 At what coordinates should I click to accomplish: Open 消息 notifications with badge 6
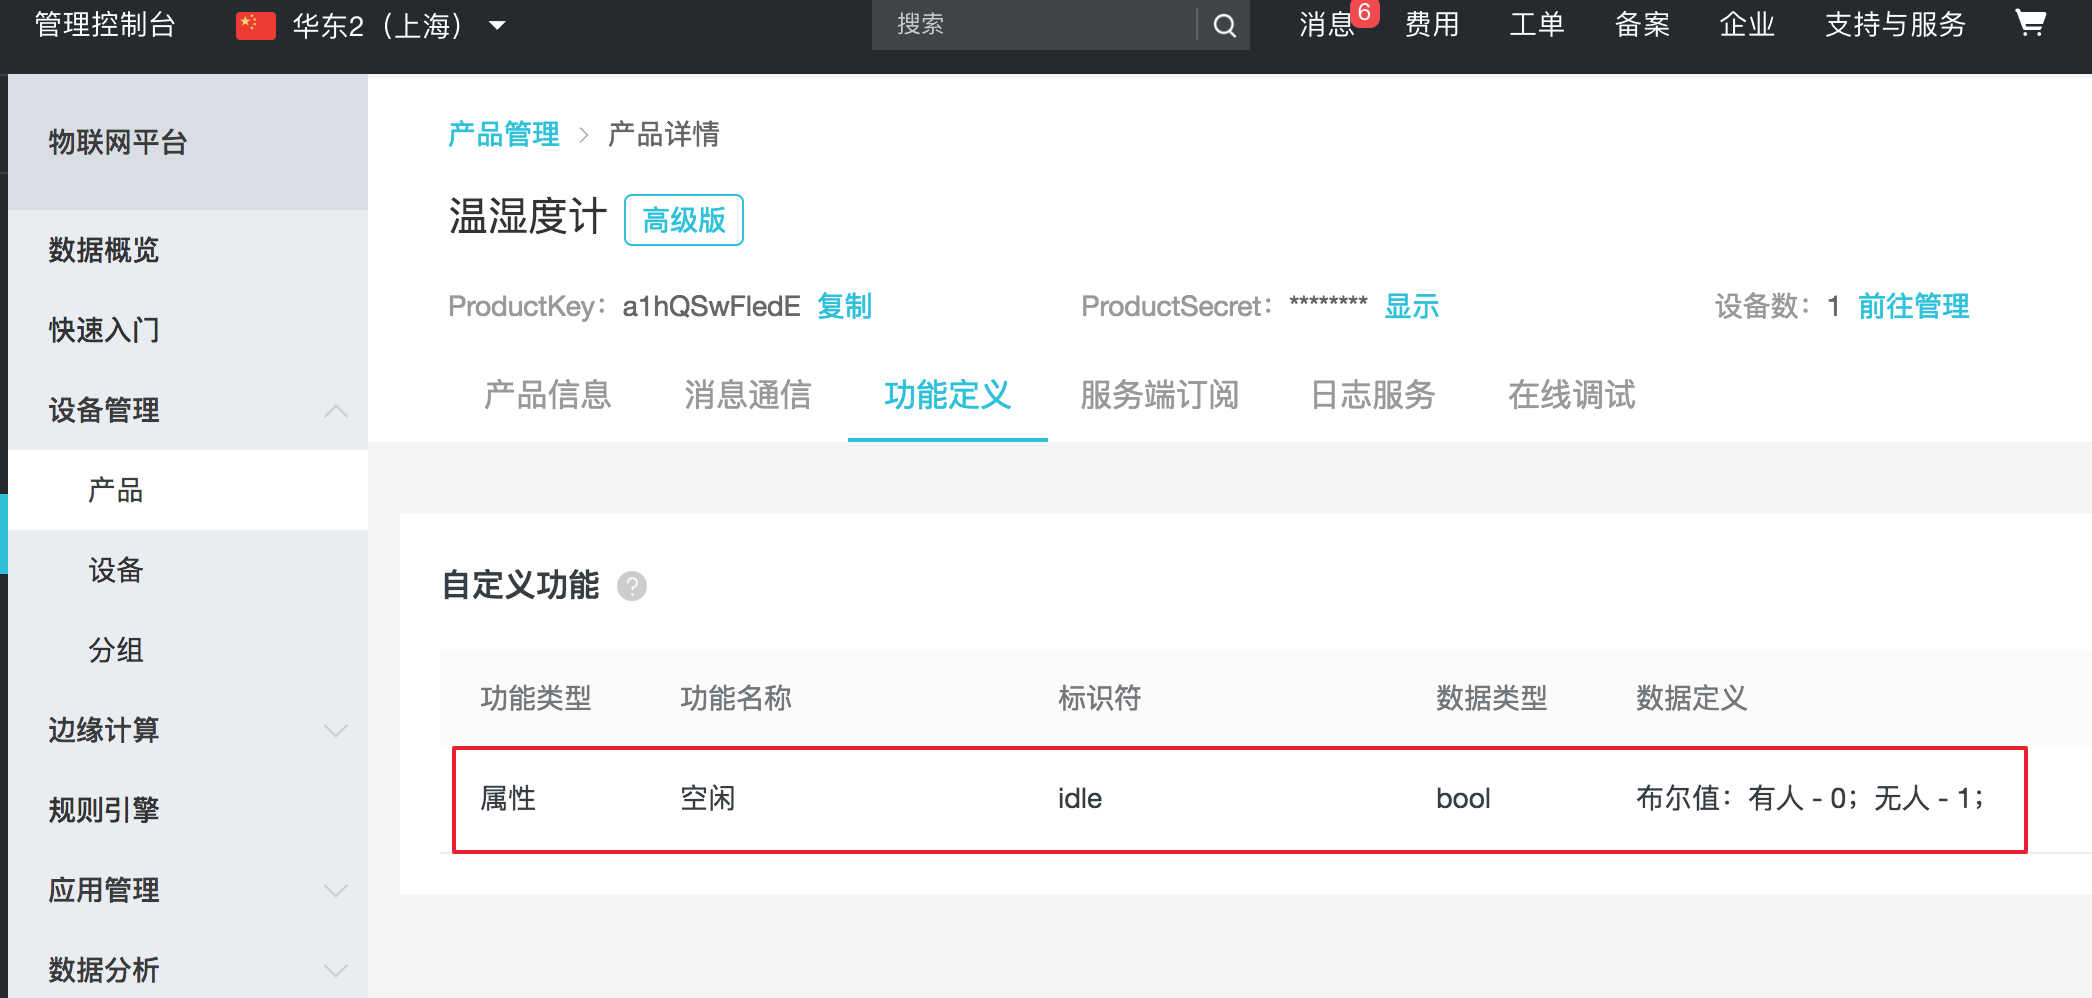1327,25
